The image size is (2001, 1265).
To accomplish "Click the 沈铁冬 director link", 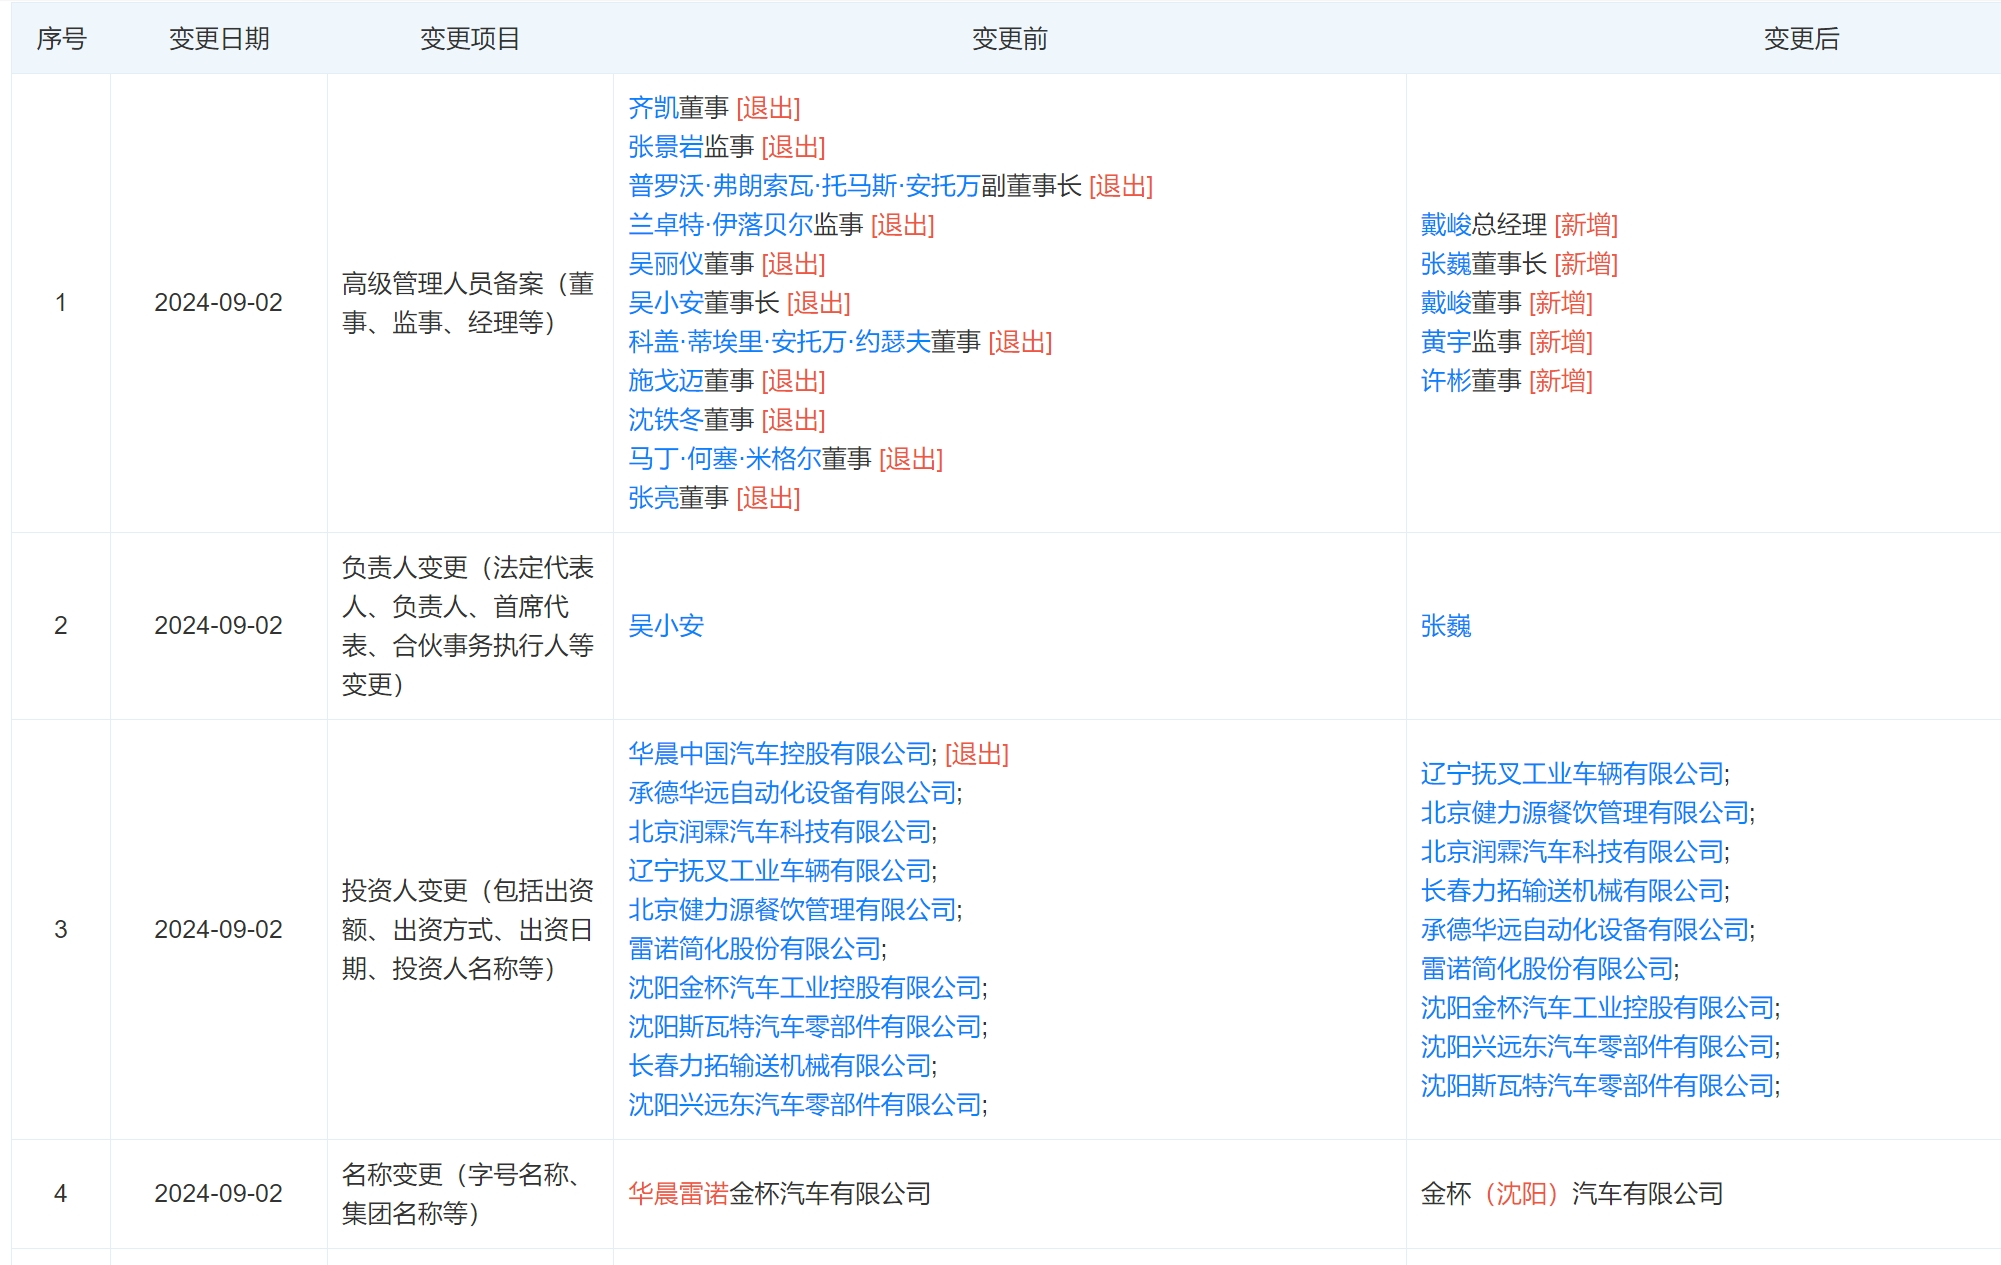I will pyautogui.click(x=666, y=419).
